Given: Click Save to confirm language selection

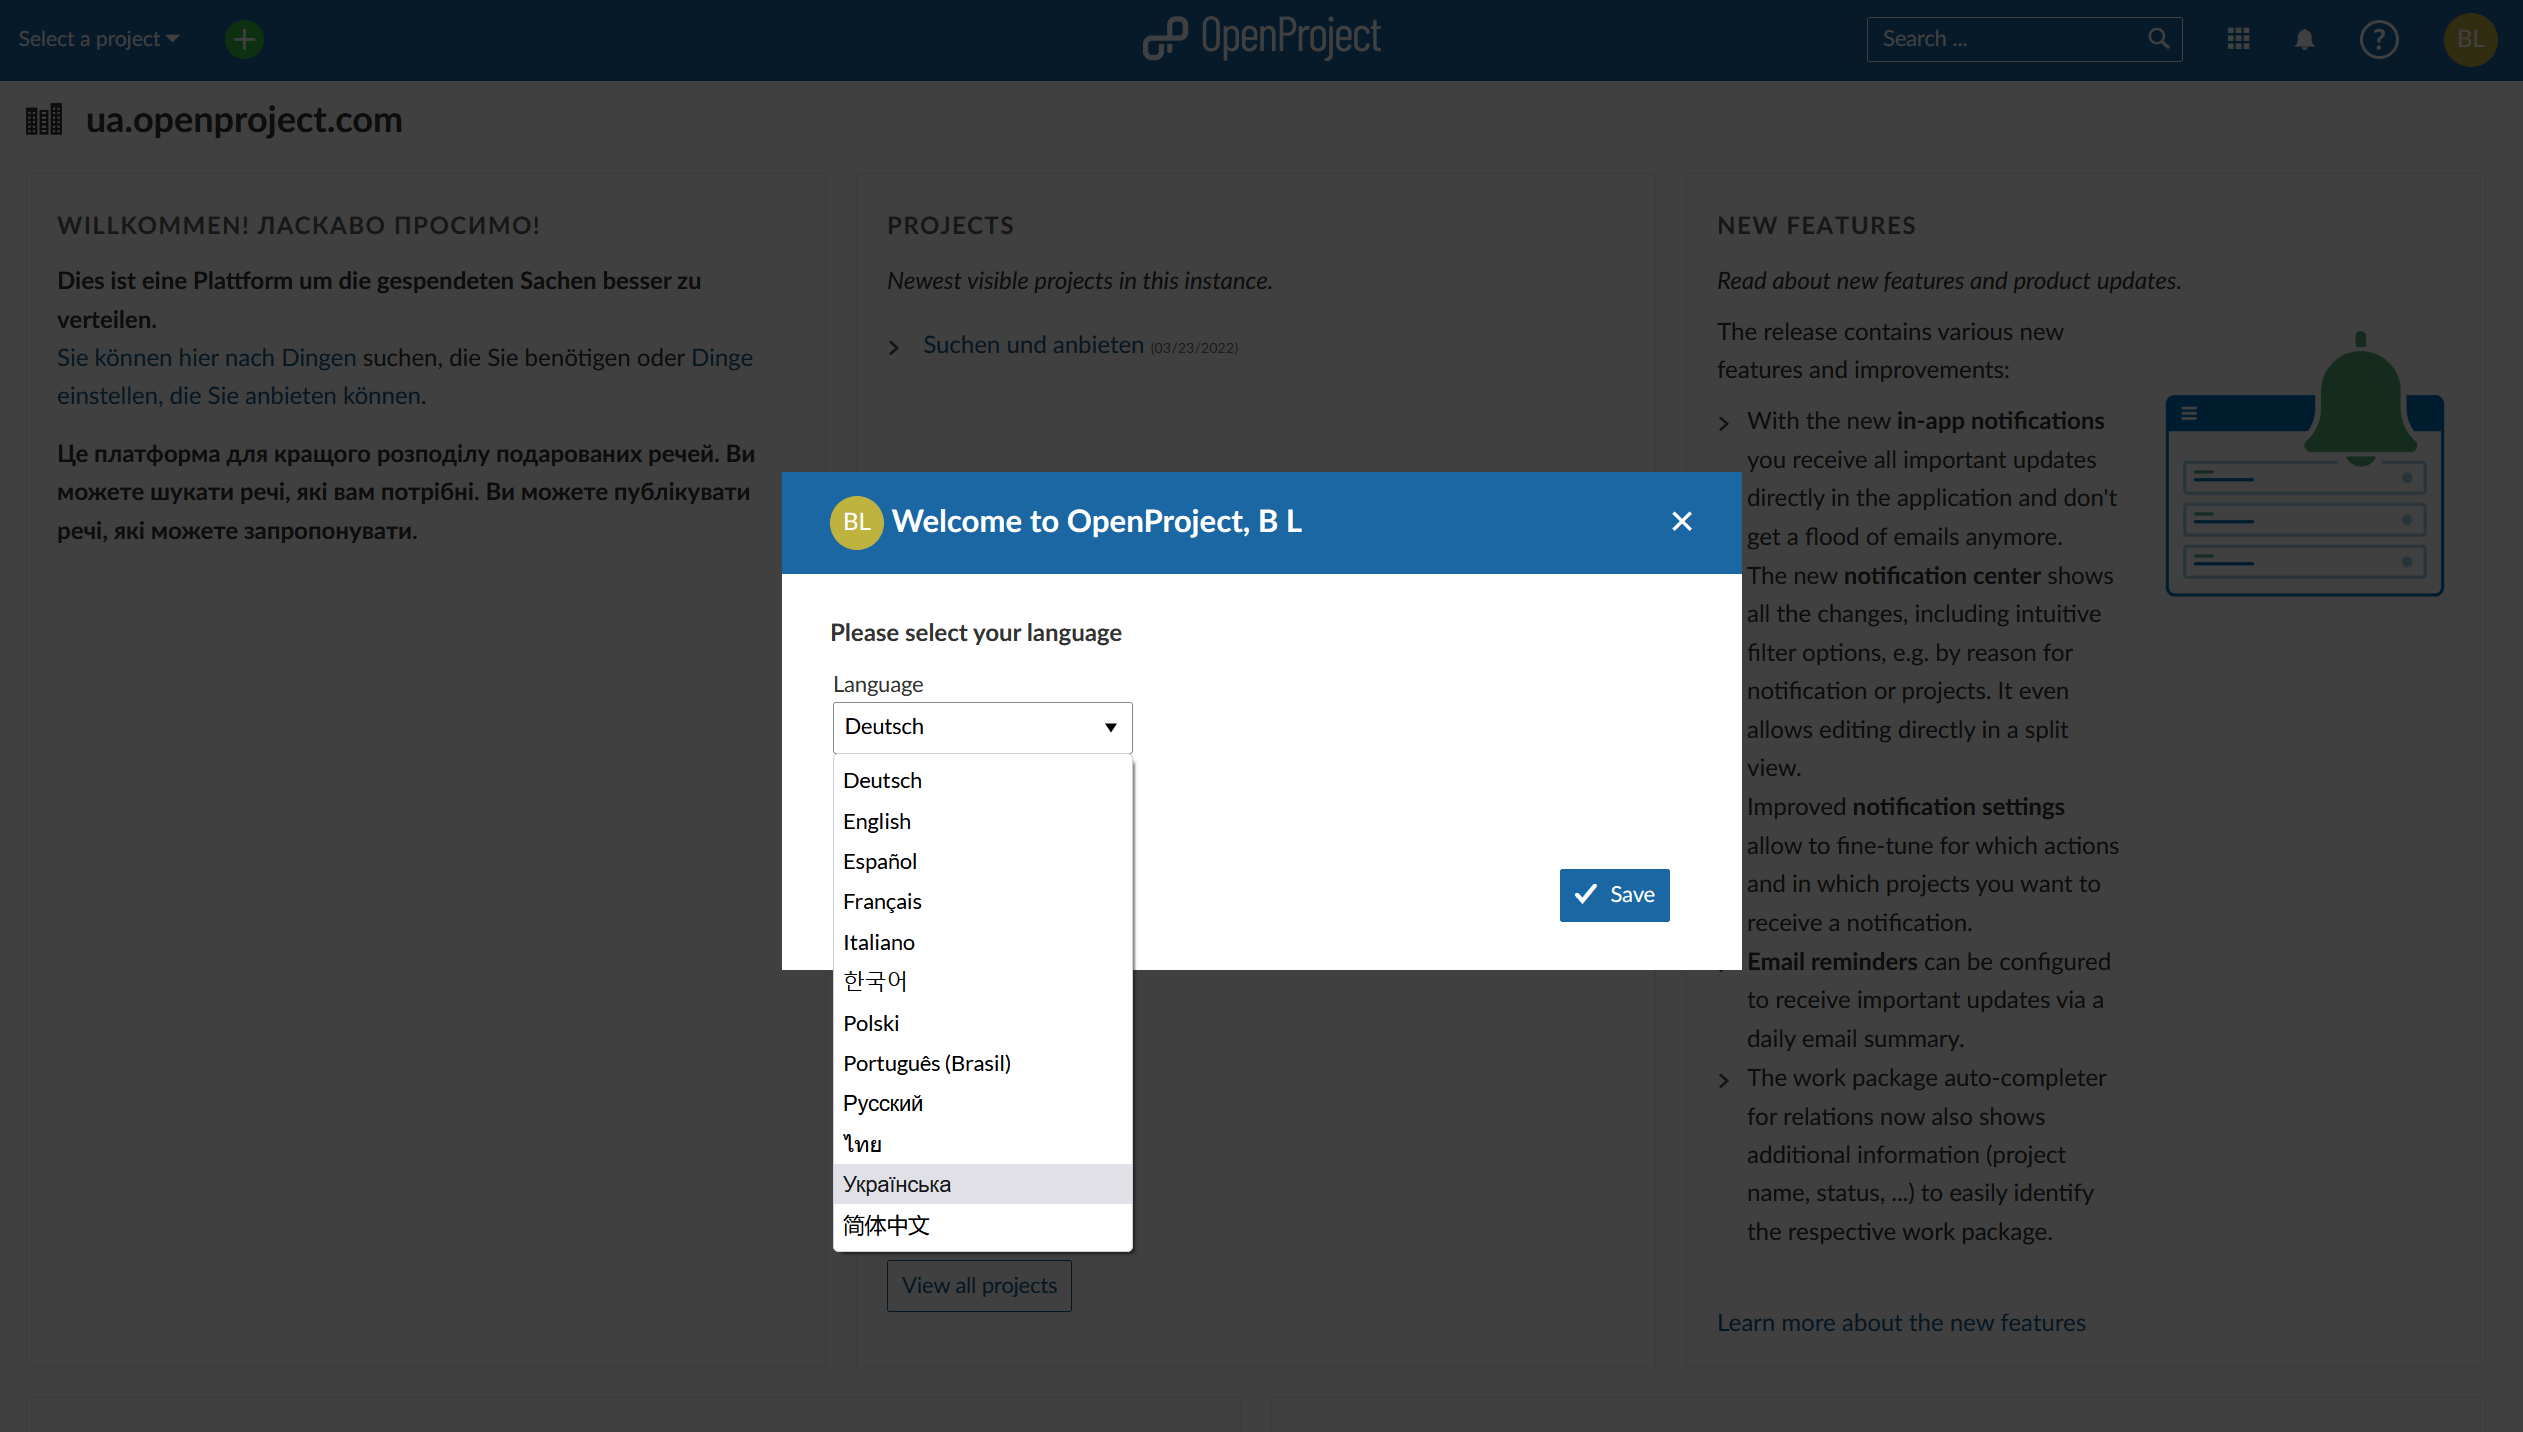Looking at the screenshot, I should (x=1615, y=893).
